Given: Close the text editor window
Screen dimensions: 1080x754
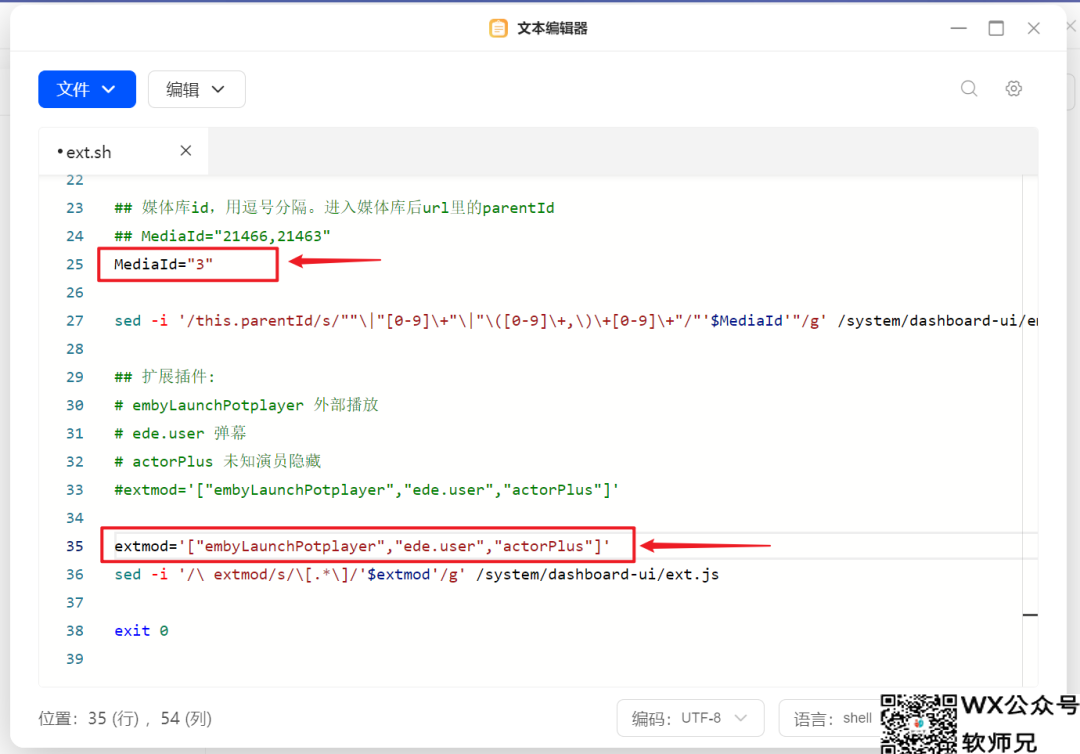Looking at the screenshot, I should pyautogui.click(x=1033, y=28).
